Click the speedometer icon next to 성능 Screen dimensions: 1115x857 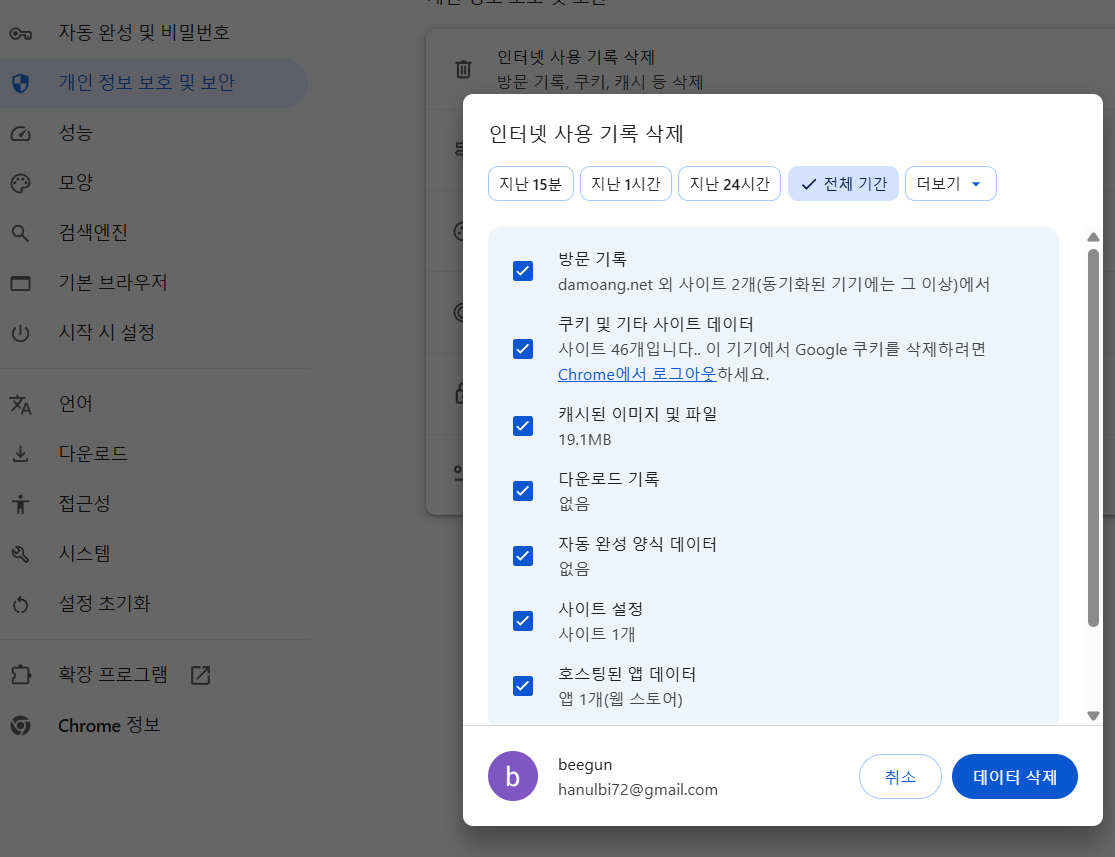[x=21, y=133]
